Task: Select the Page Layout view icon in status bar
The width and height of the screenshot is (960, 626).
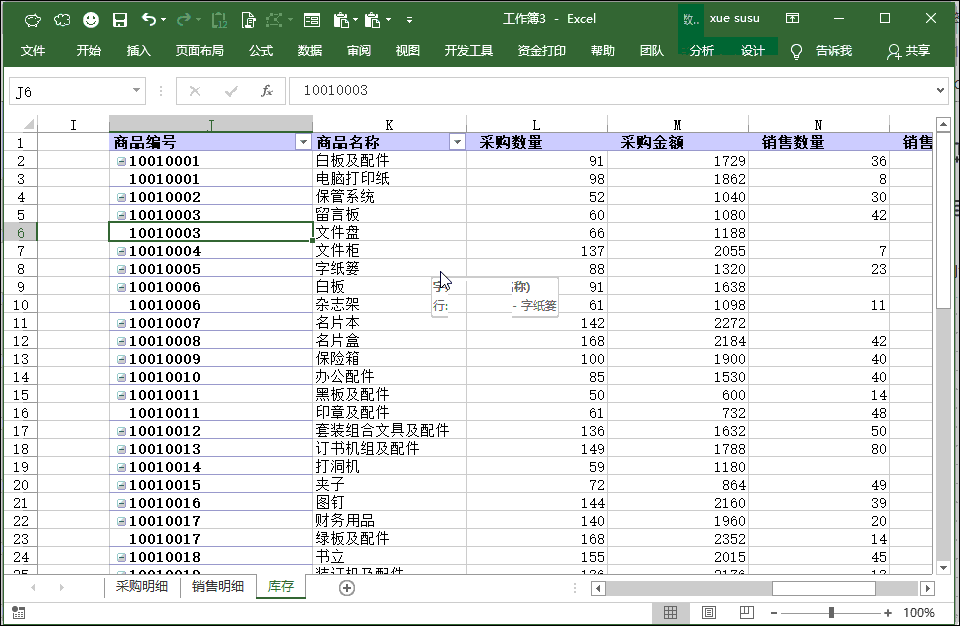Action: 708,612
